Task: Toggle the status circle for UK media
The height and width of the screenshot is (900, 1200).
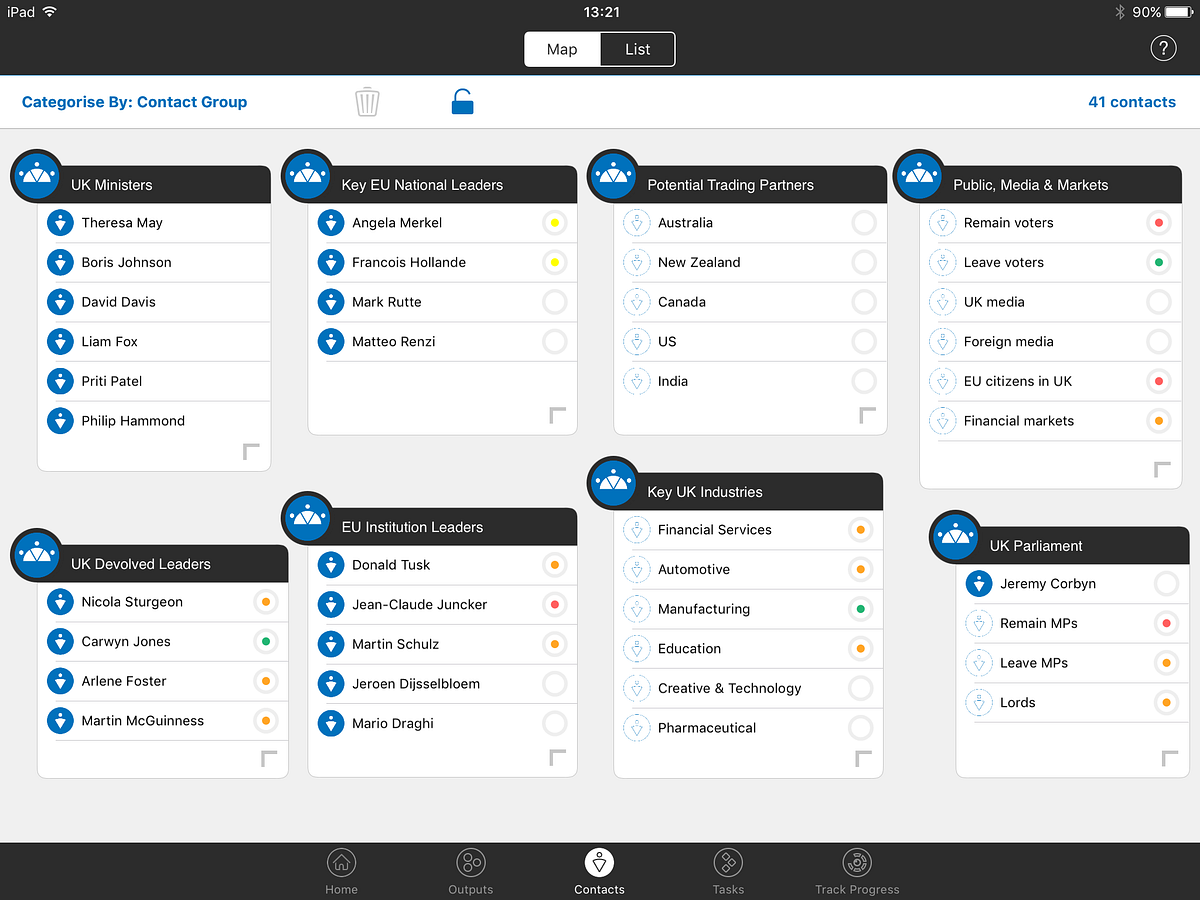Action: 1159,302
